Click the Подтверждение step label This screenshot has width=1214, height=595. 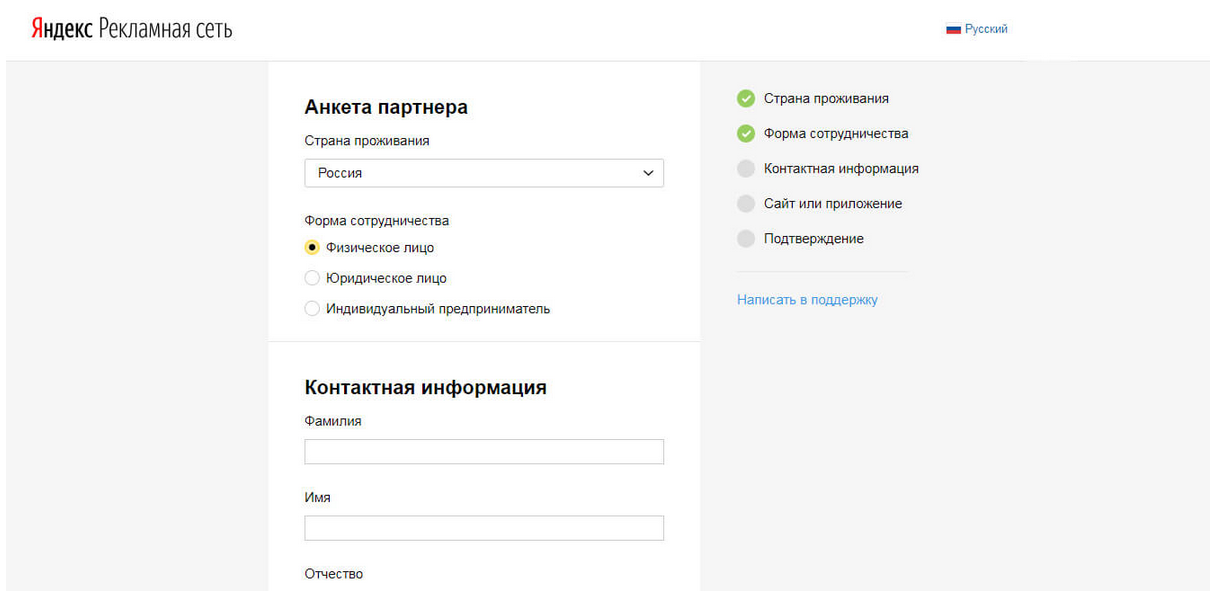pos(813,239)
